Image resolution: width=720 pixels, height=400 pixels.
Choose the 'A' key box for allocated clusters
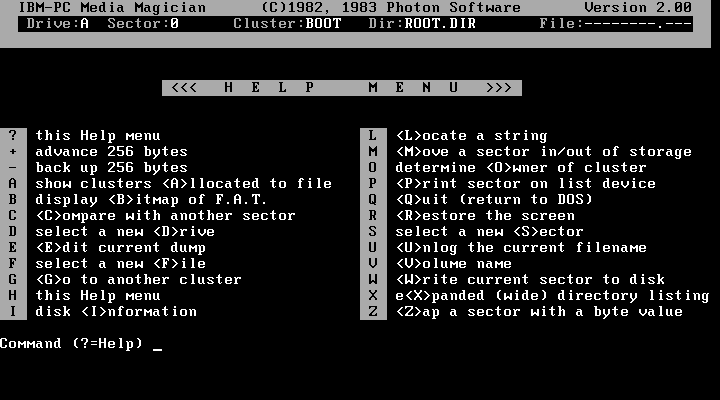tap(13, 184)
